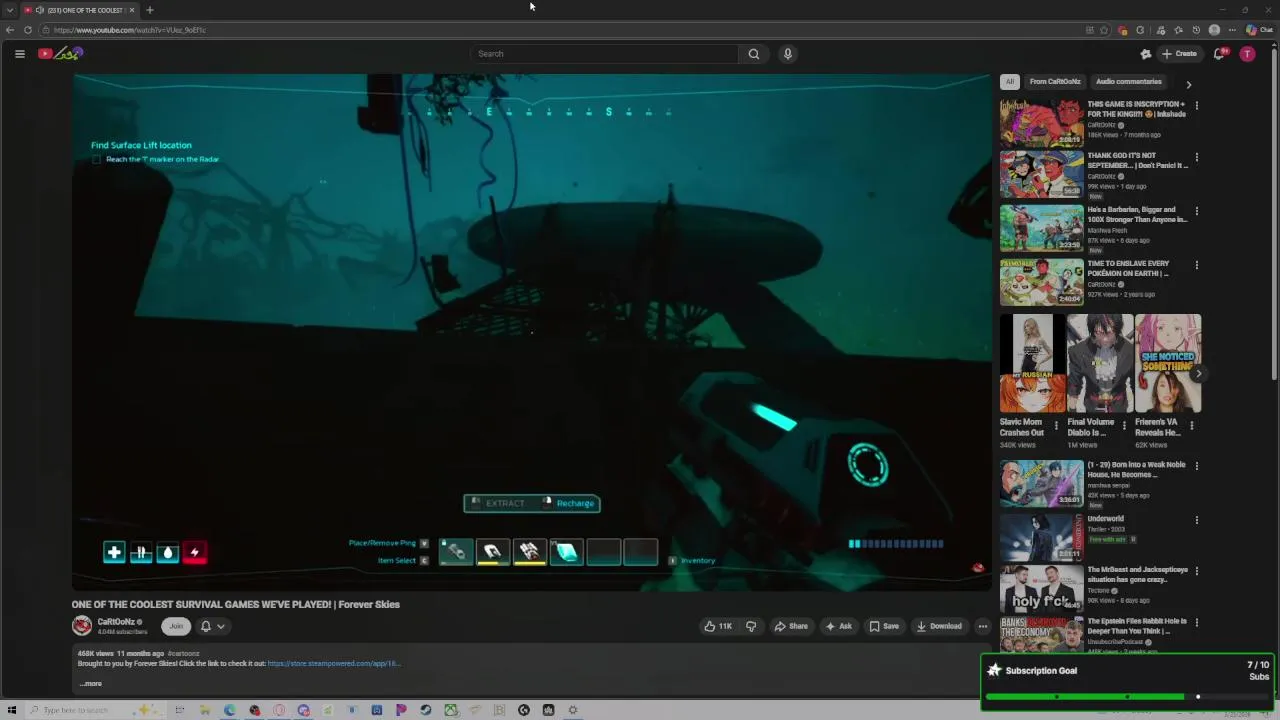Go back in the browser

click(10, 30)
